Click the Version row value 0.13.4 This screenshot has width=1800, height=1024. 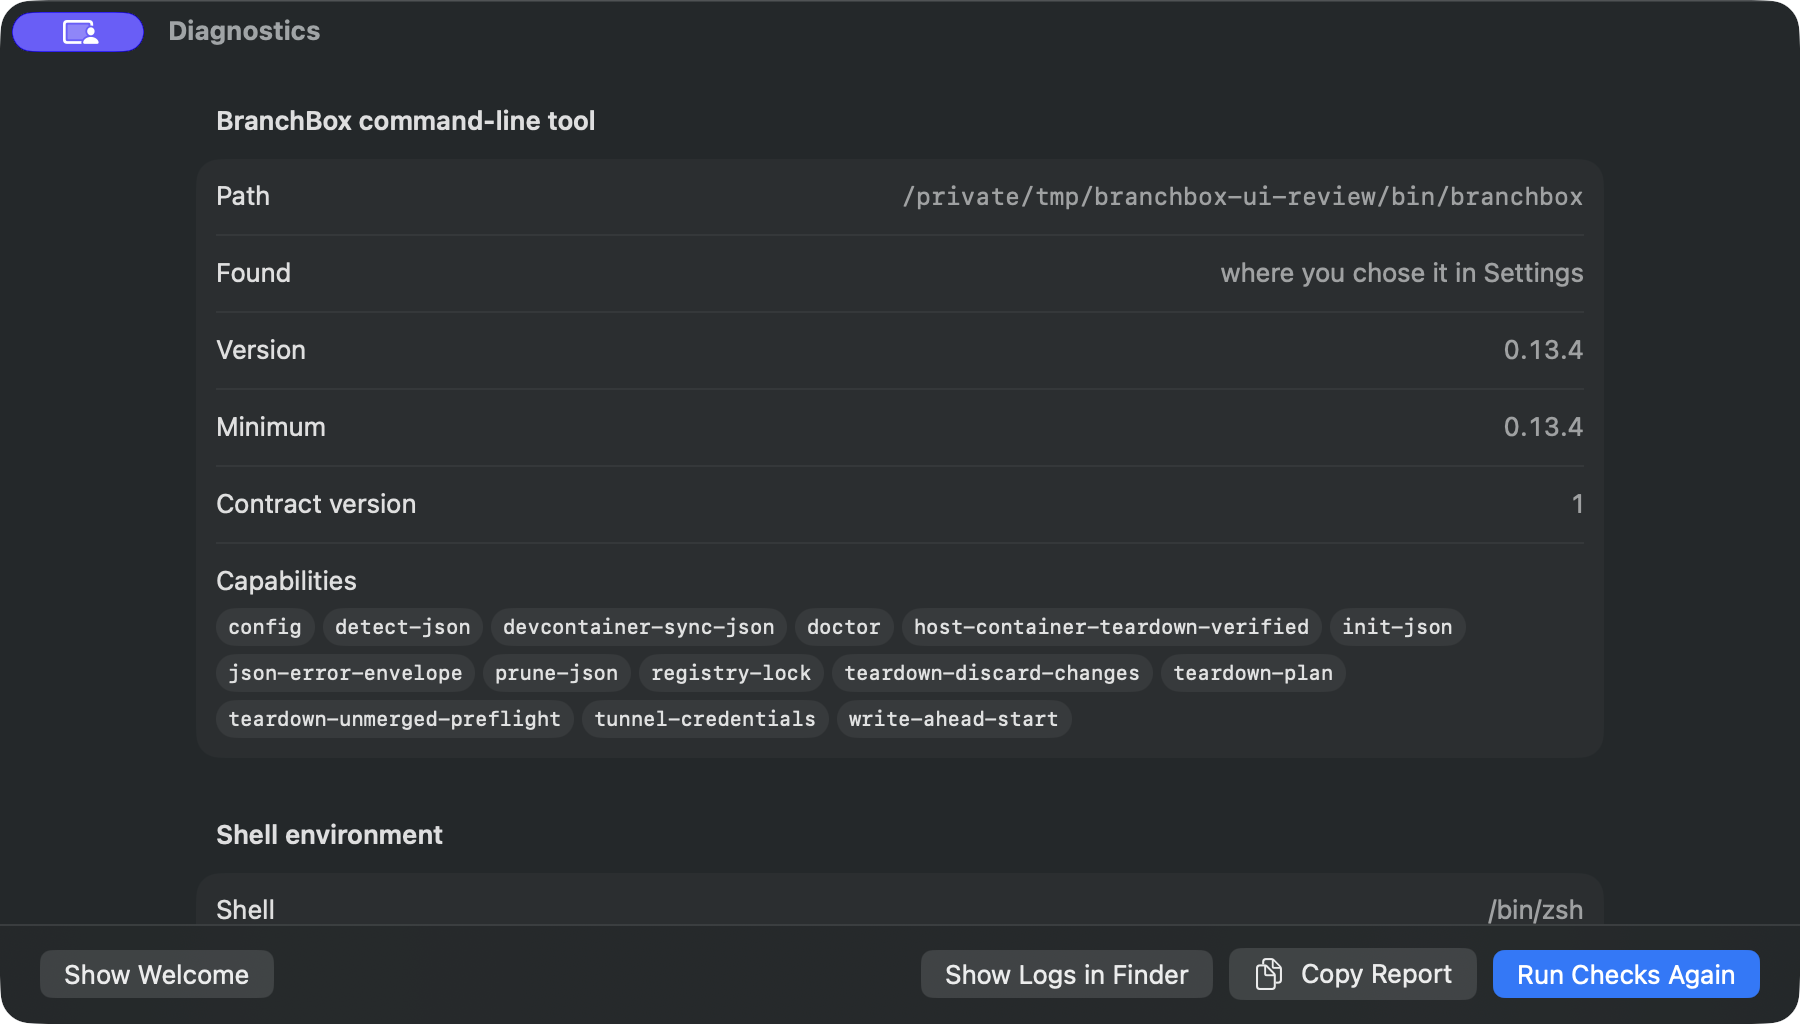pyautogui.click(x=1543, y=350)
